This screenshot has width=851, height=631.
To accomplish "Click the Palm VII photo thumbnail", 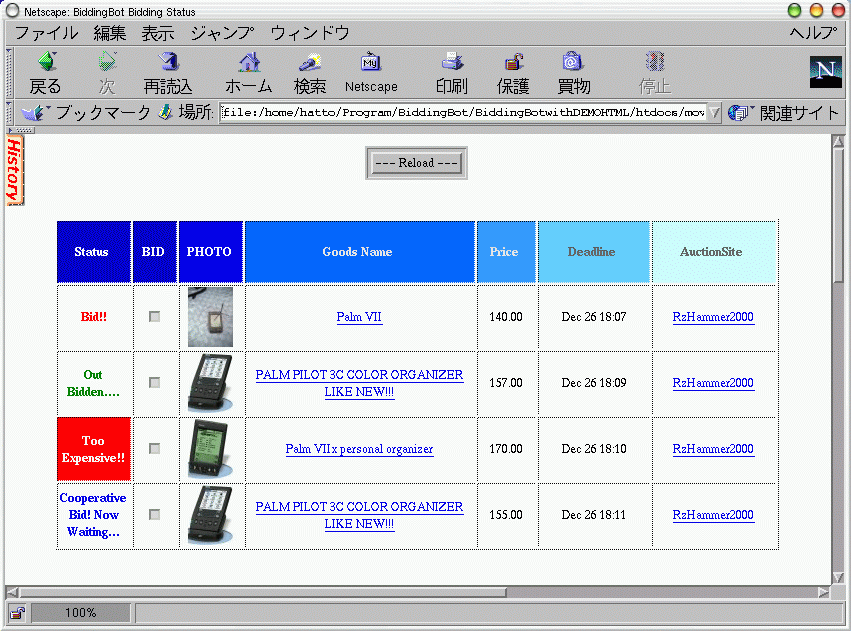I will [x=211, y=317].
